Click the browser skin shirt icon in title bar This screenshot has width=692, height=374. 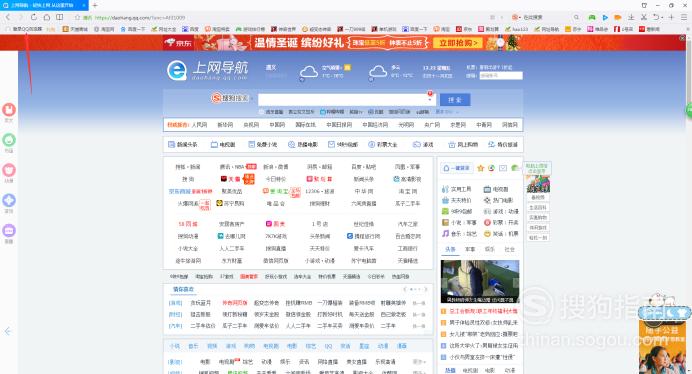pos(644,5)
